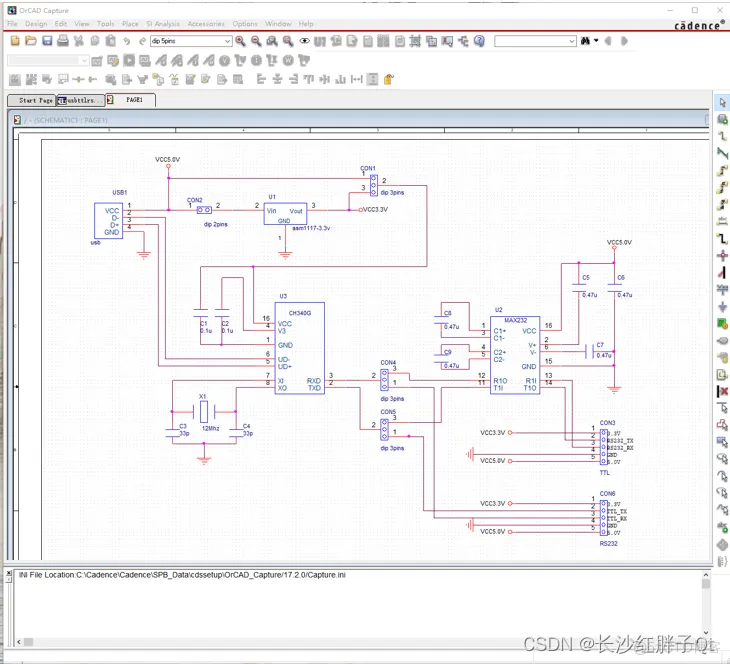The height and width of the screenshot is (664, 730).
Task: Choose the Select arrow tool
Action: point(722,102)
